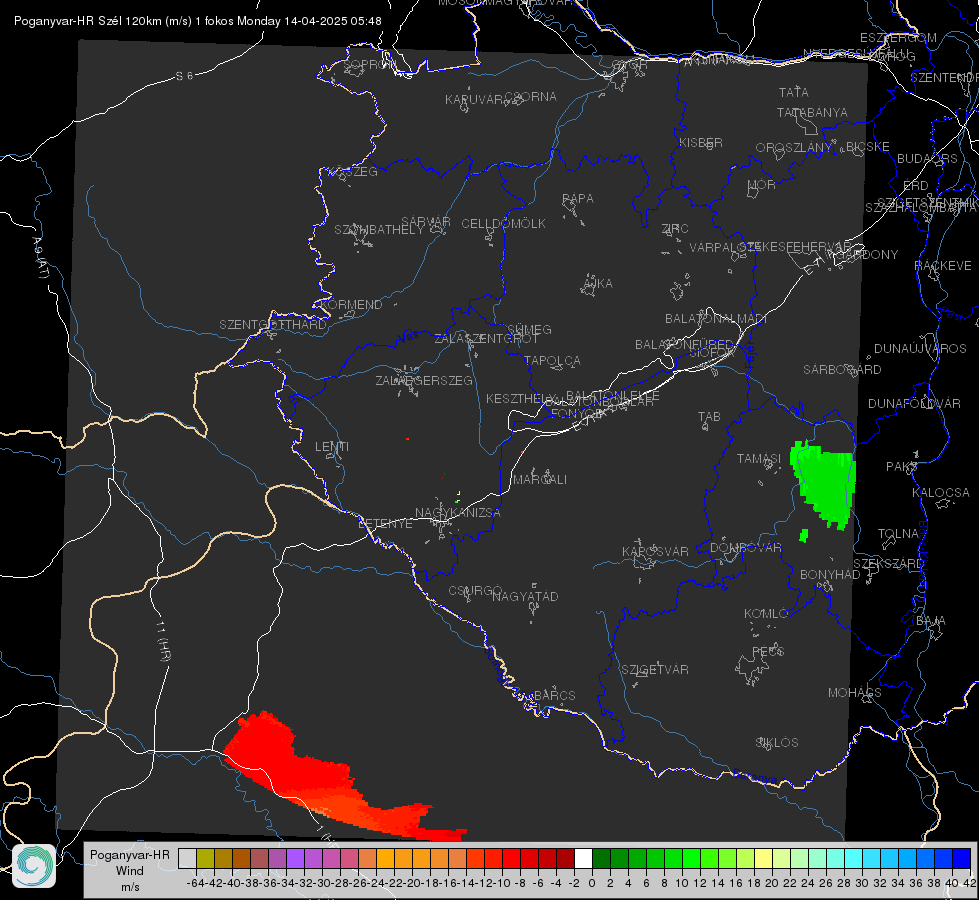This screenshot has height=900, width=979.
Task: Click the ZALASZENTGROT city label
Action: click(486, 339)
